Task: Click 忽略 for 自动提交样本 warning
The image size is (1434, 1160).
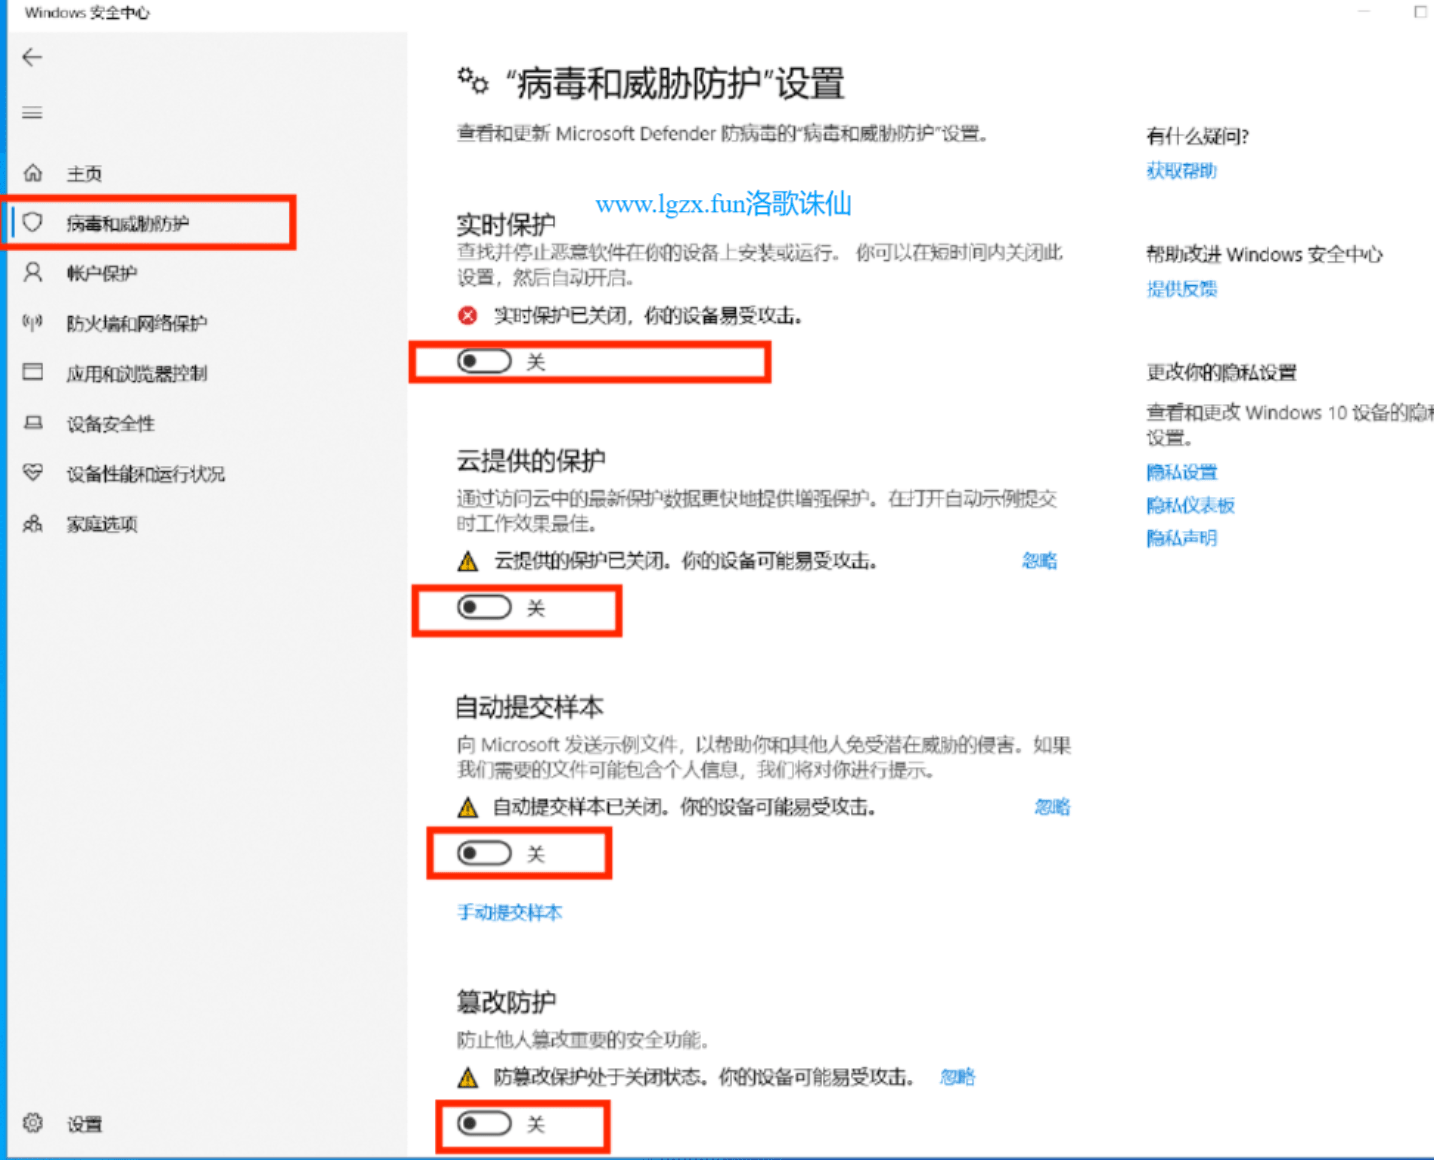Action: click(x=1052, y=806)
